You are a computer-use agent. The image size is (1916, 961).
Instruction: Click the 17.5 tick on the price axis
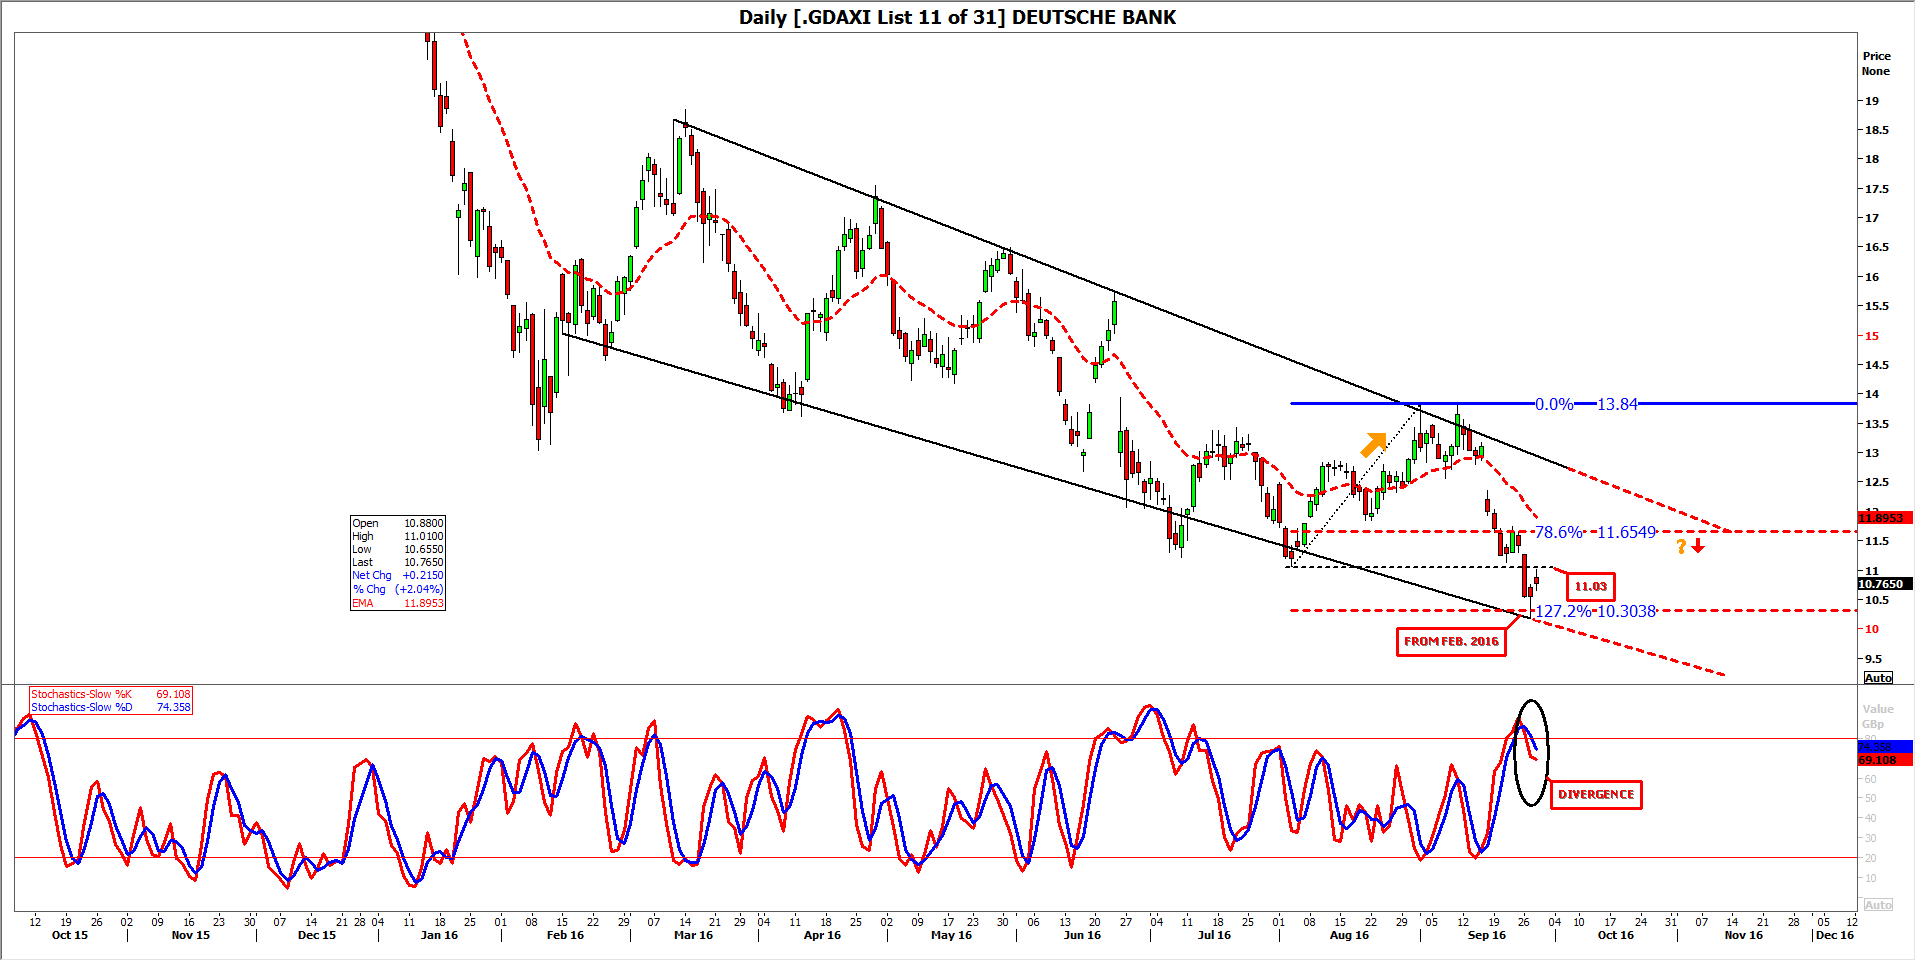coord(1876,189)
